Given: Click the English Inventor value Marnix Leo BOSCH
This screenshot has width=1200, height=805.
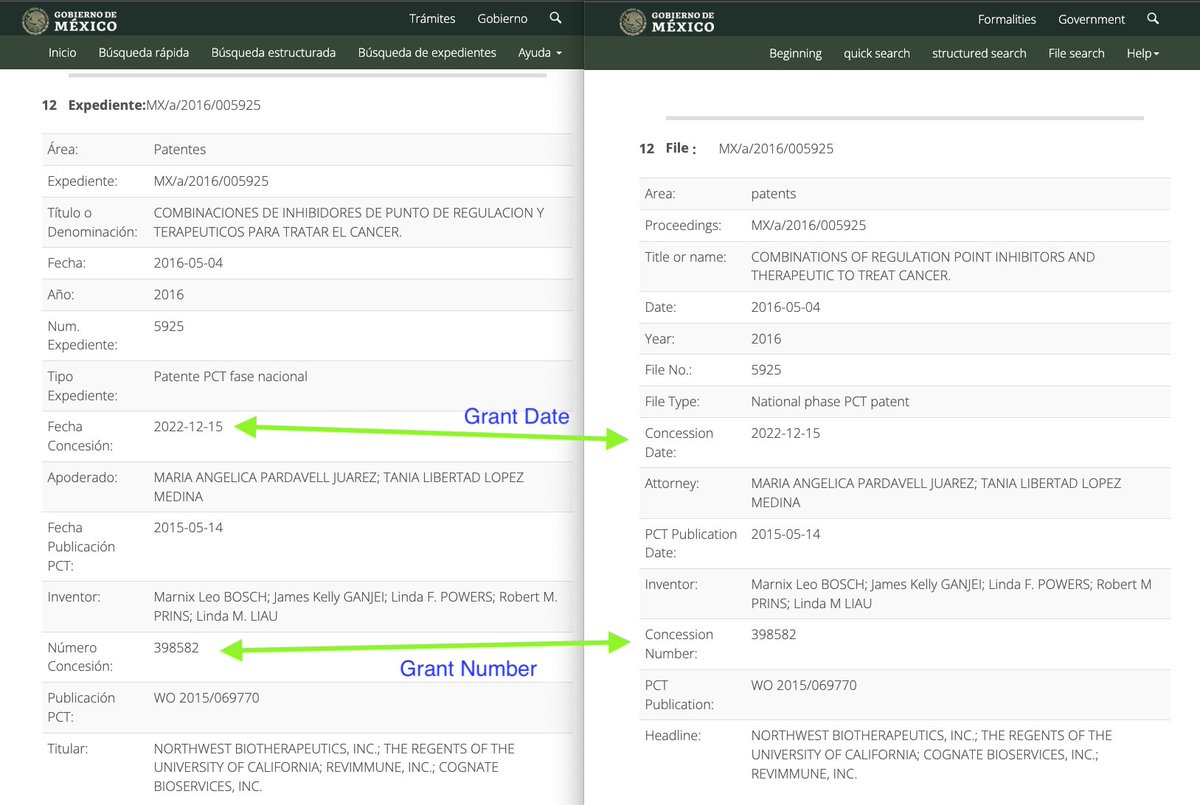Looking at the screenshot, I should (x=951, y=594).
